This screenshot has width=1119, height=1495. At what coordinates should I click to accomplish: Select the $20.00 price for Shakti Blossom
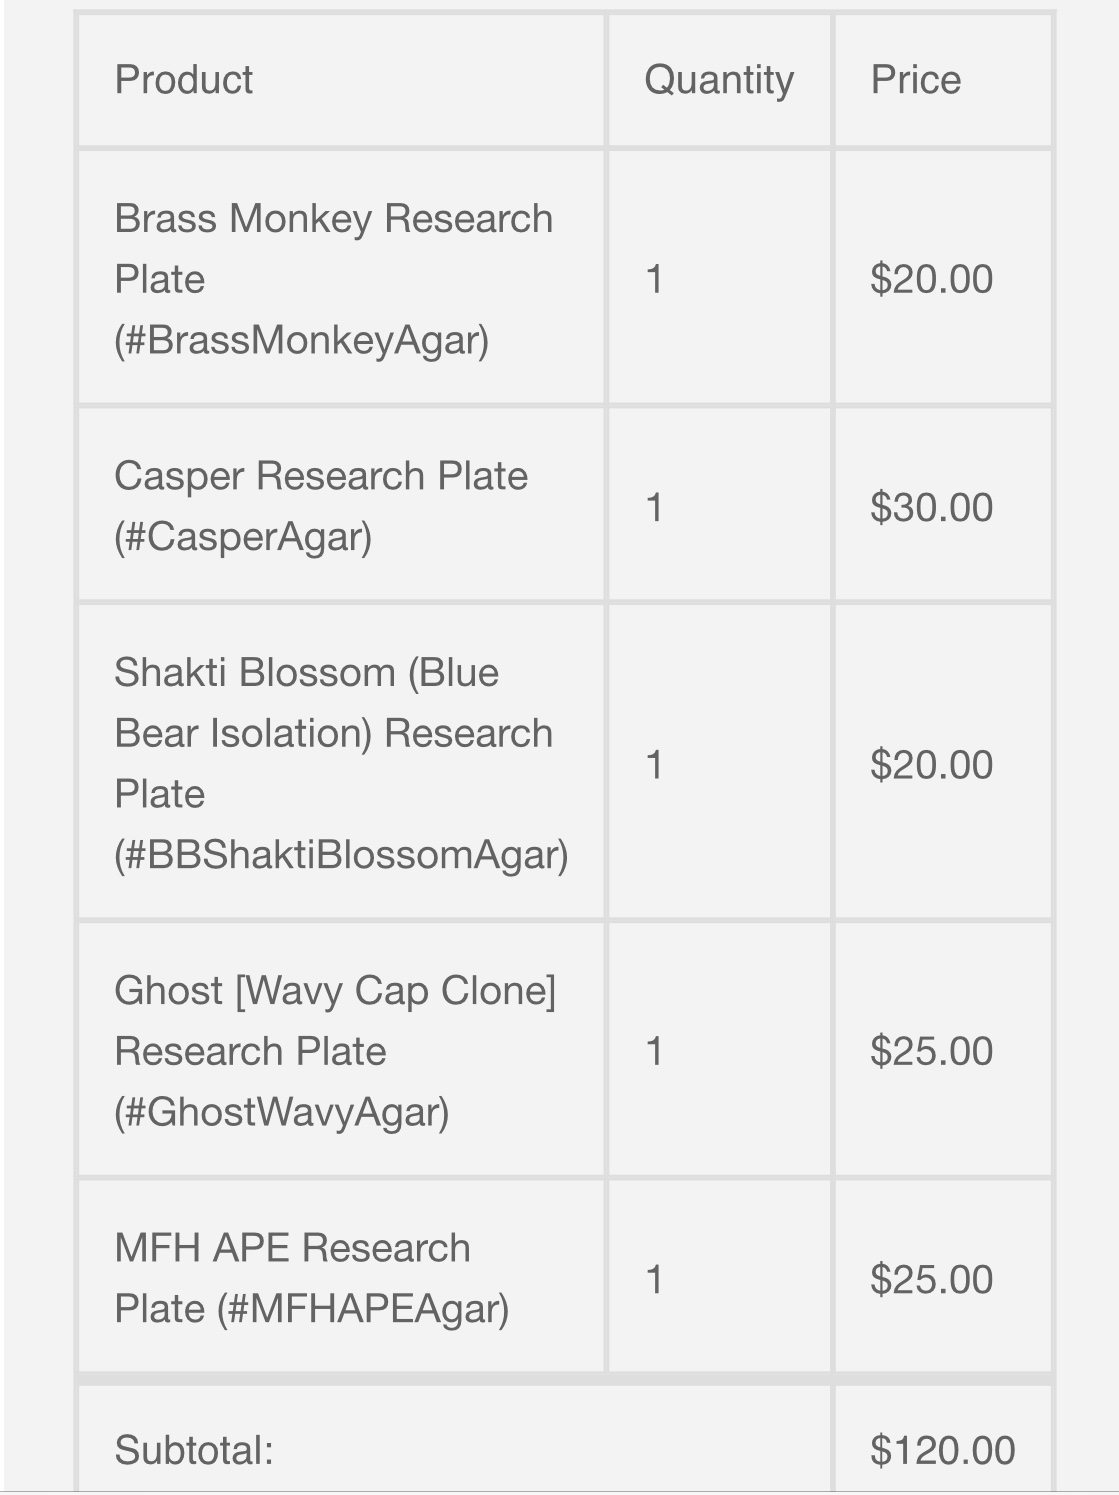click(931, 765)
